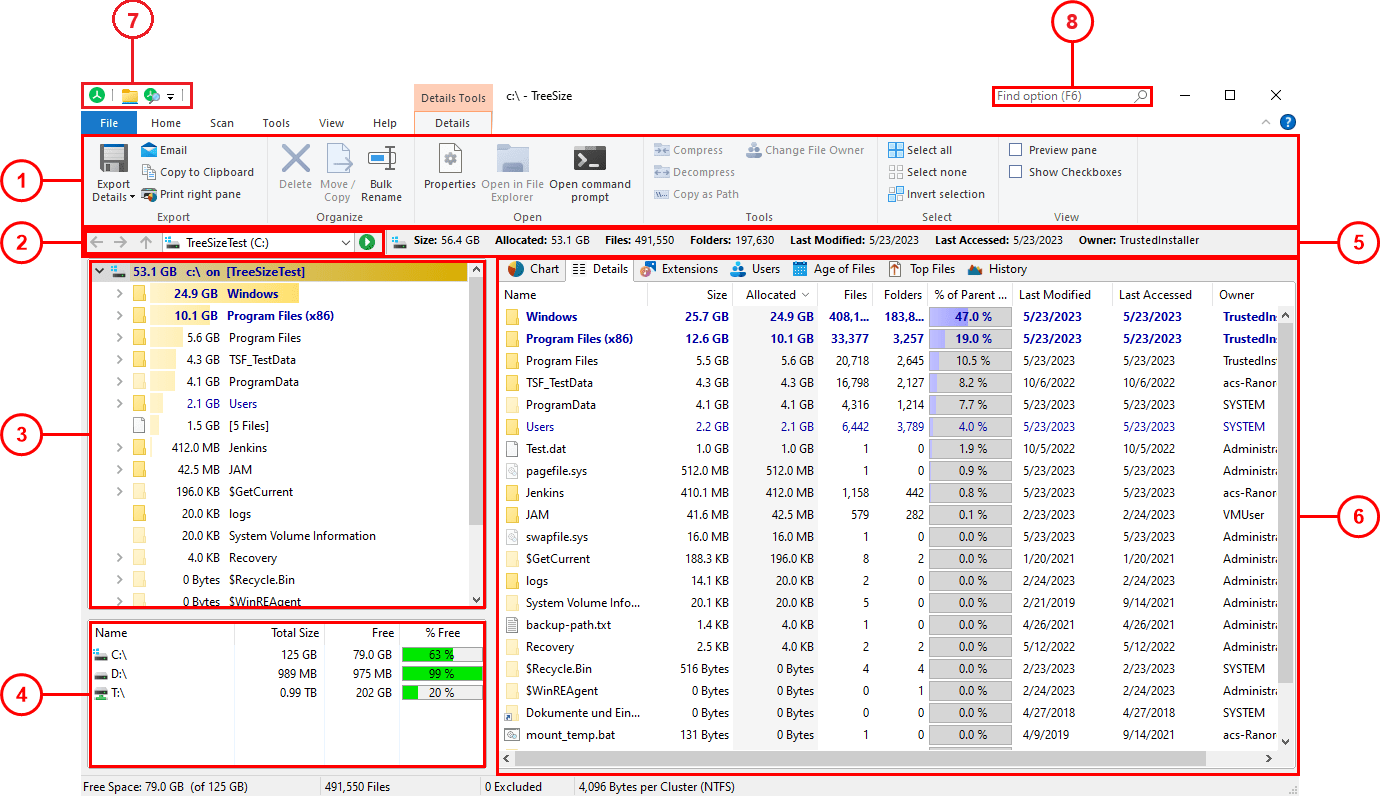Click the blue help question mark icon
The width and height of the screenshot is (1380, 797).
(x=1287, y=123)
